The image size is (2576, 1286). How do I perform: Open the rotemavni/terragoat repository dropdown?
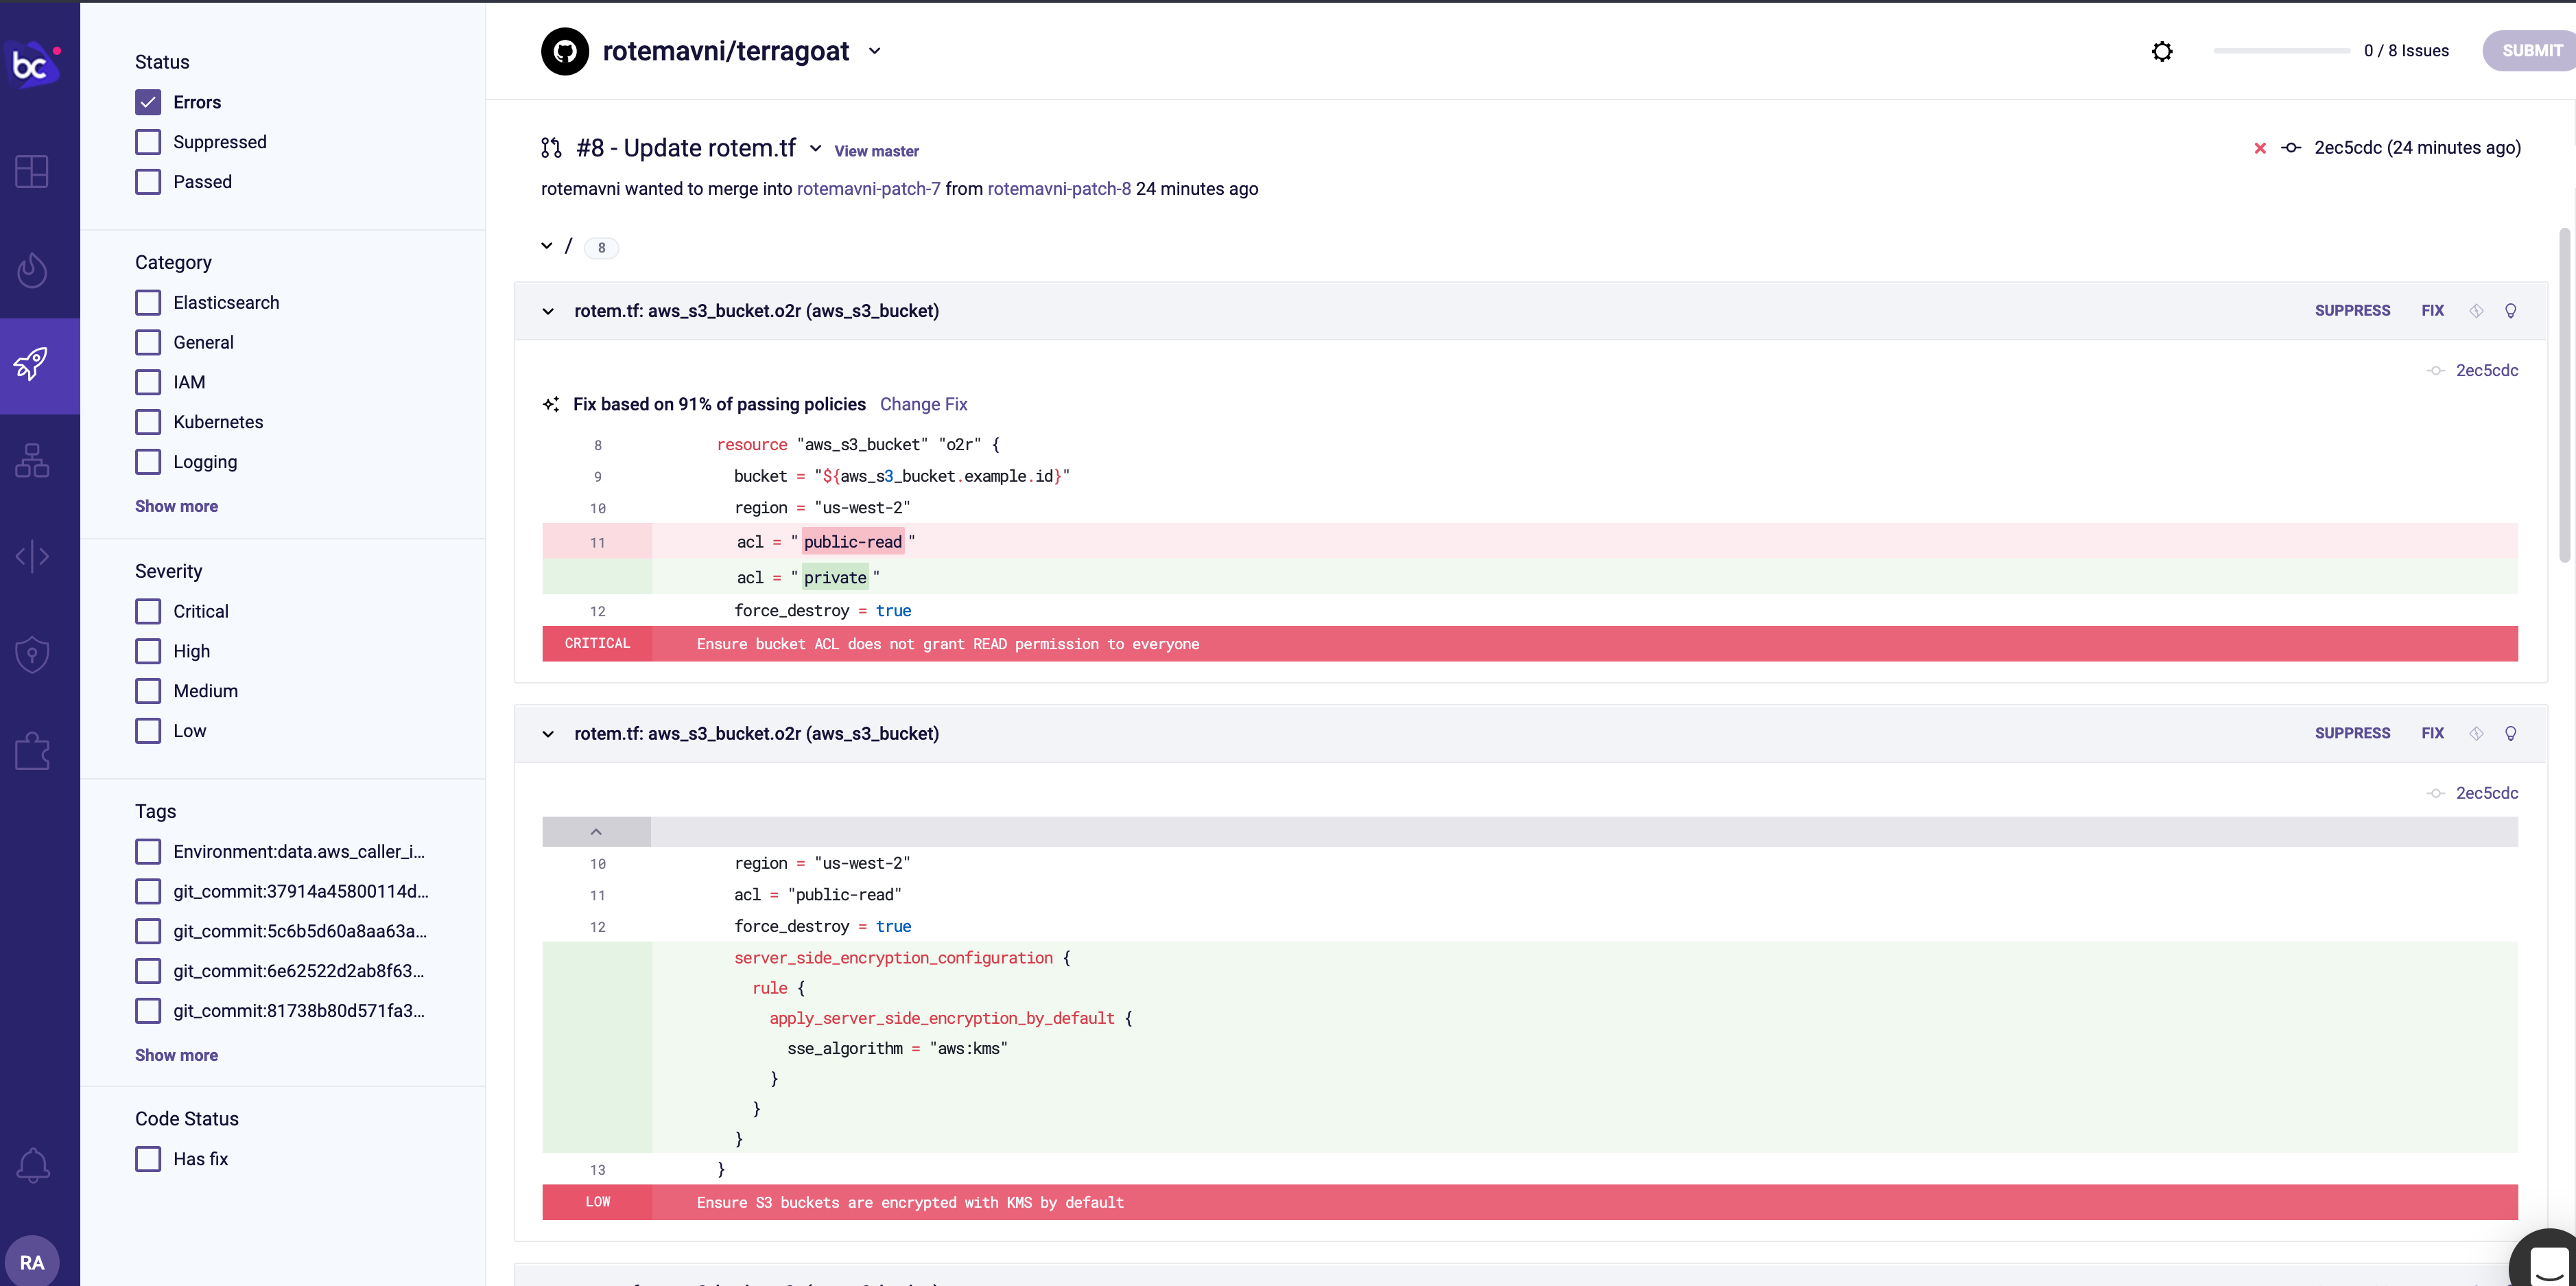875,51
